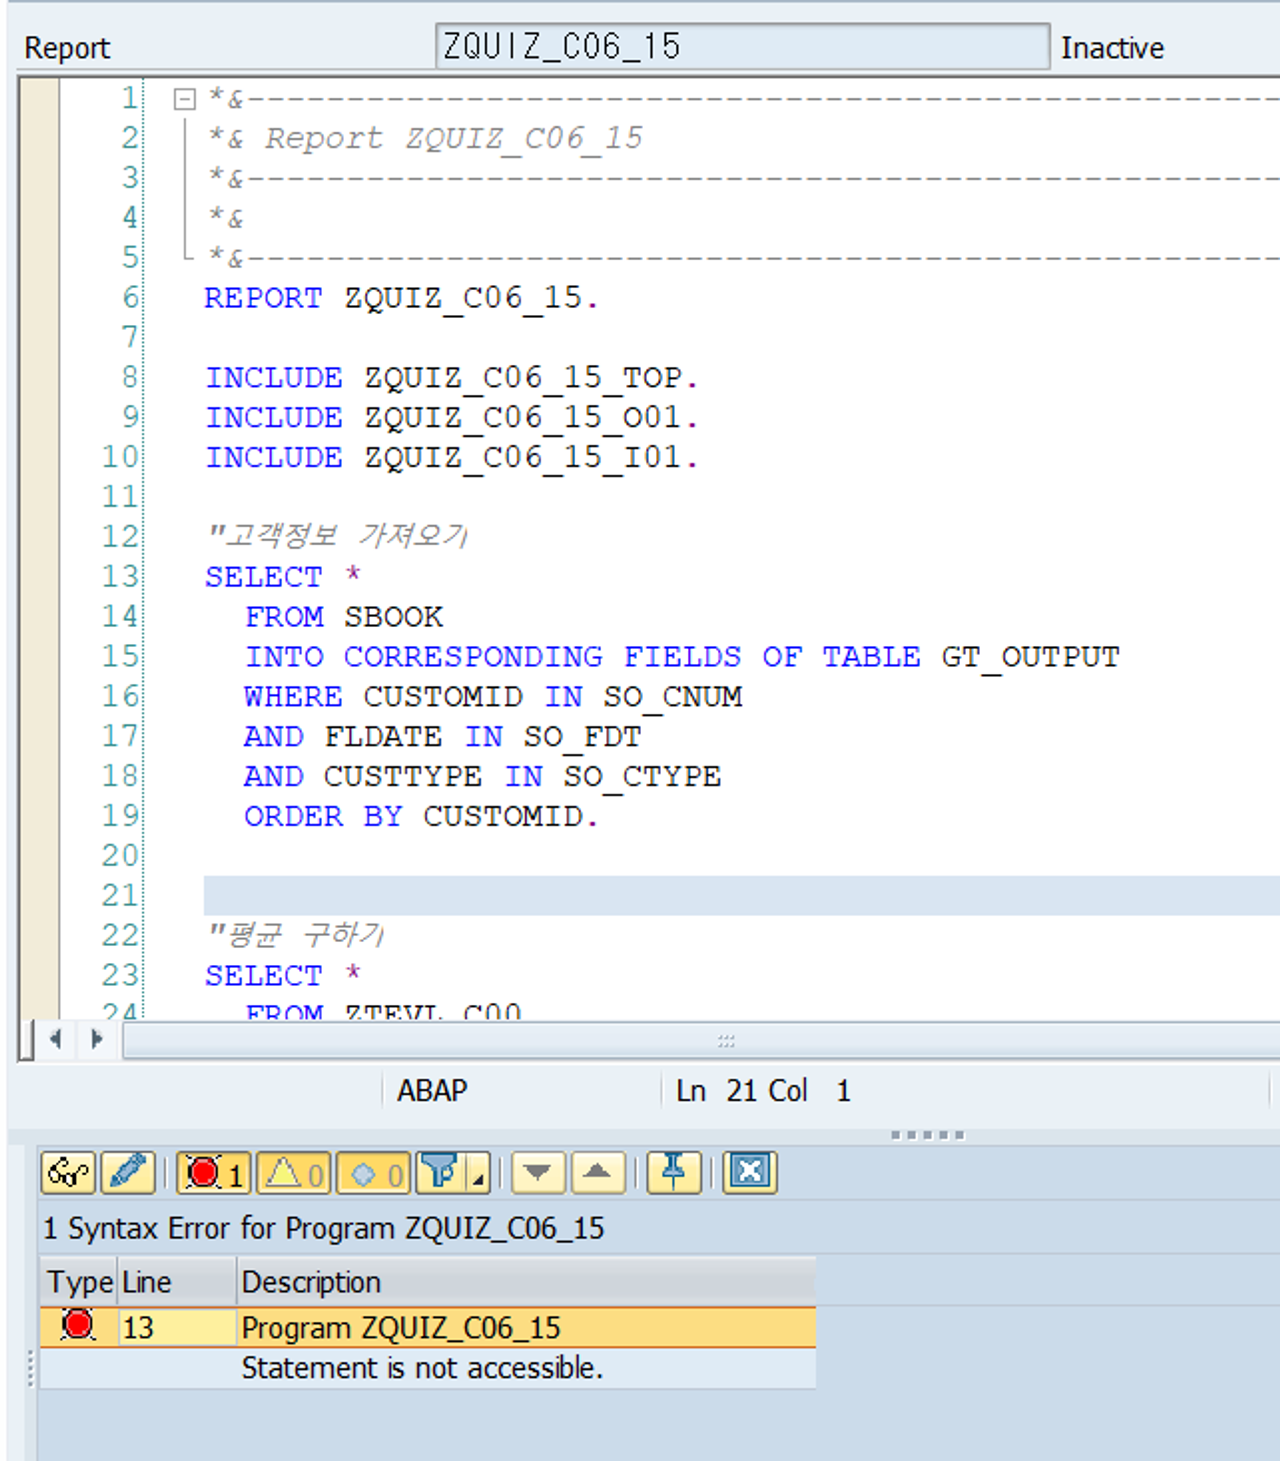Click SO_CTYPE on line 18
This screenshot has height=1461, width=1280.
[x=642, y=776]
